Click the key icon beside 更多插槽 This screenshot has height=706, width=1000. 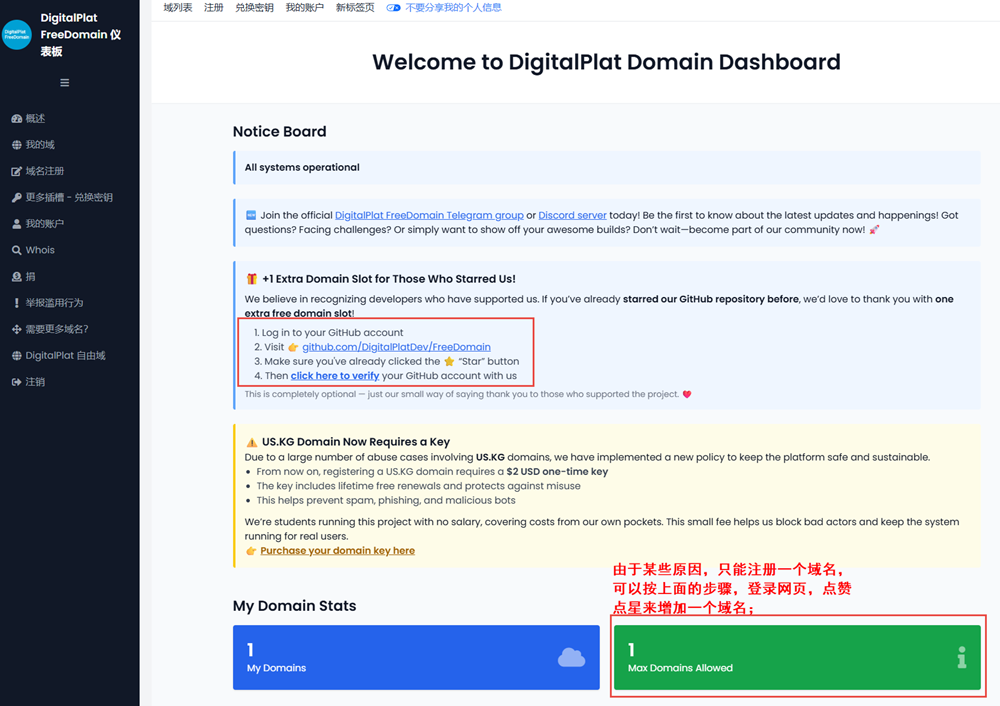tap(17, 197)
